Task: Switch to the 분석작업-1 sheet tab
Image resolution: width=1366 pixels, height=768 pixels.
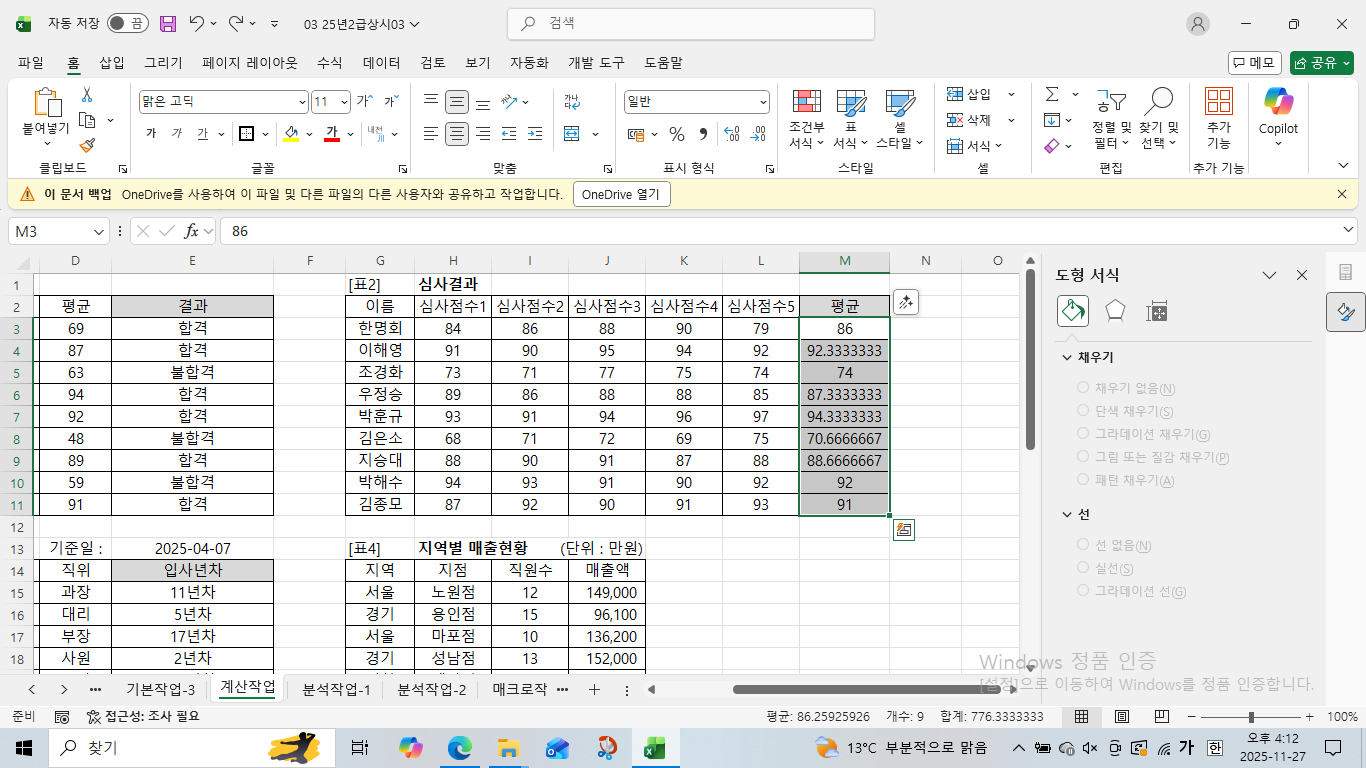Action: pyautogui.click(x=336, y=689)
